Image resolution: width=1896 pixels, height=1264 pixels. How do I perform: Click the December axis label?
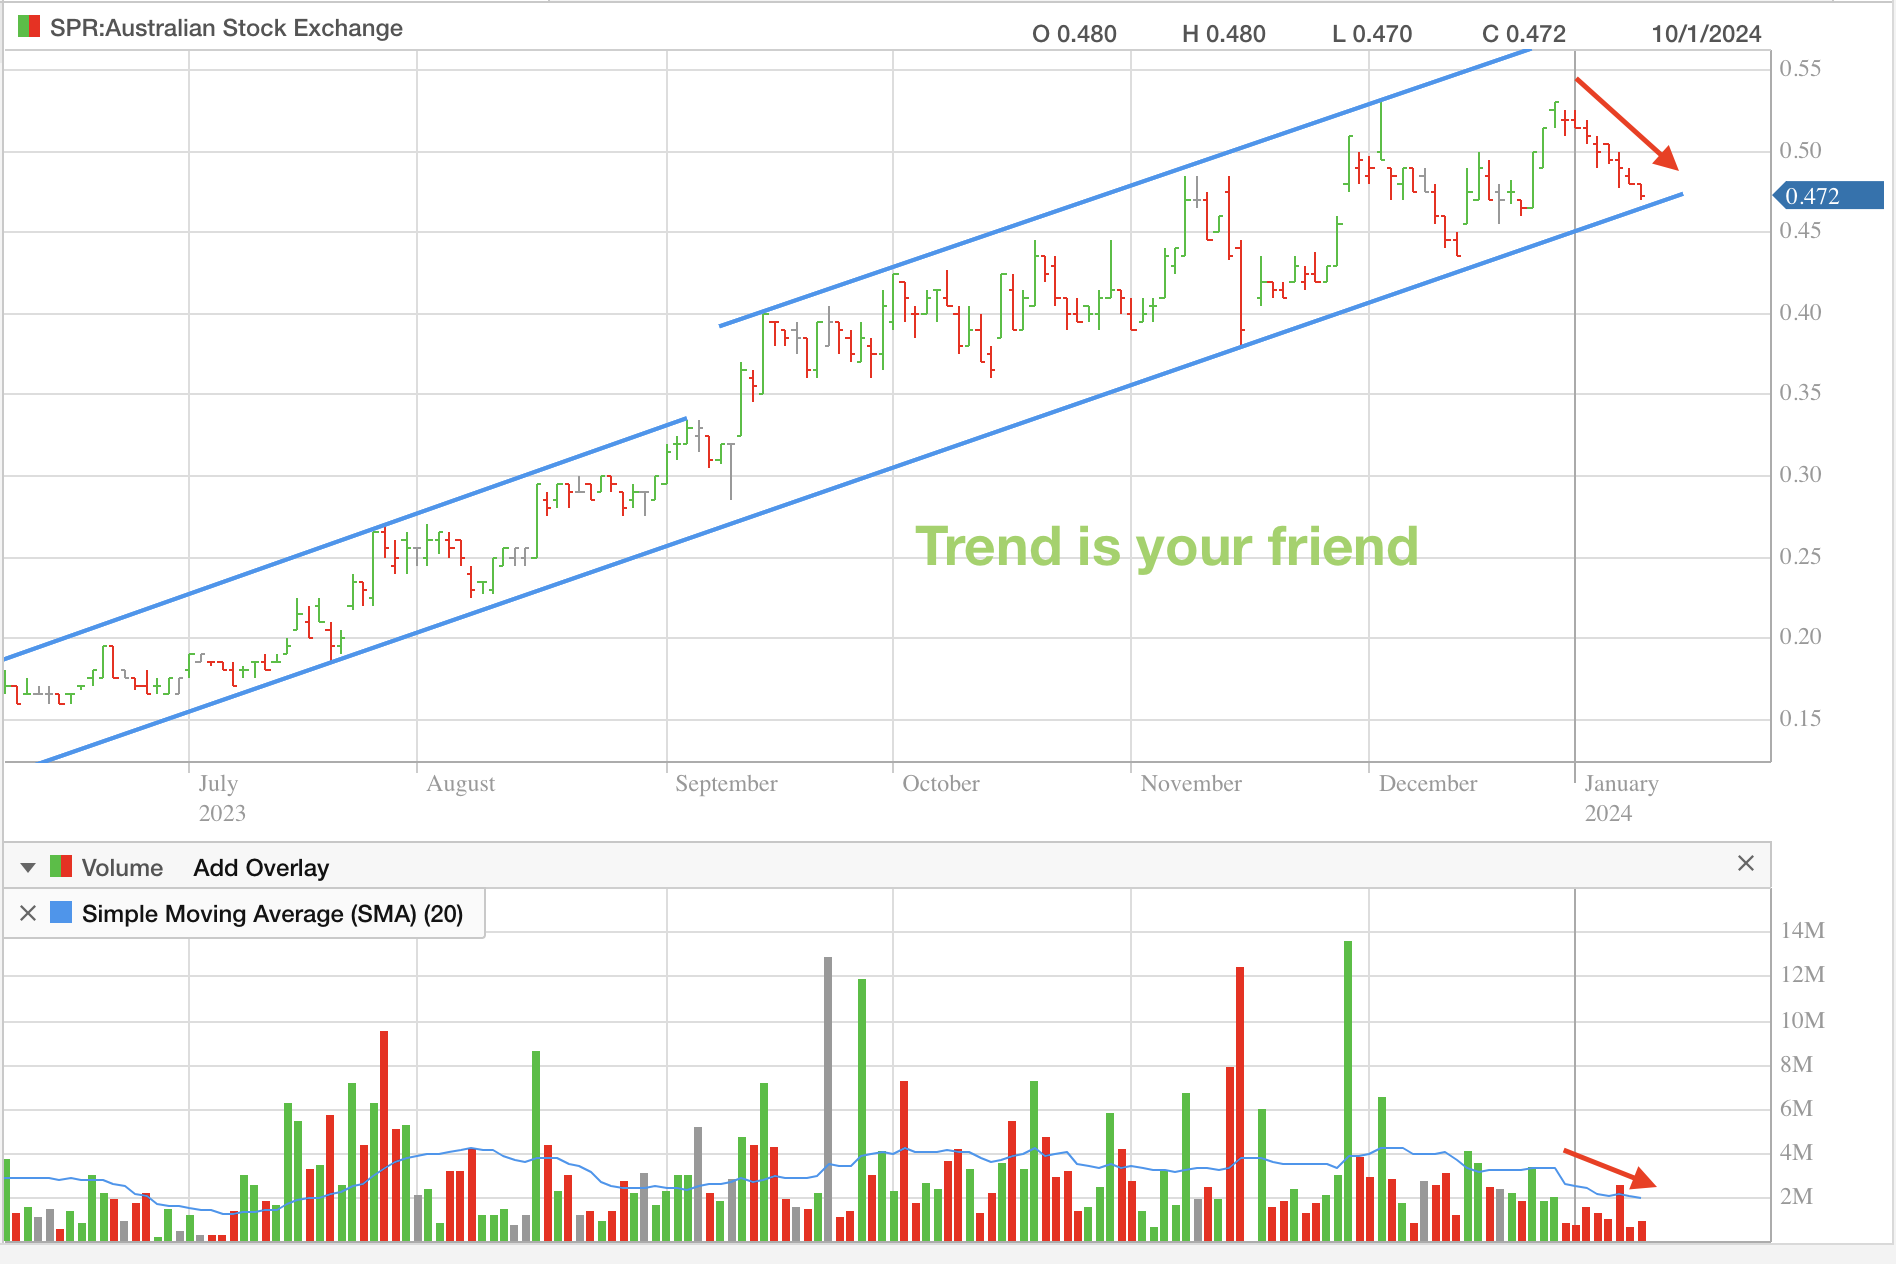click(1428, 784)
